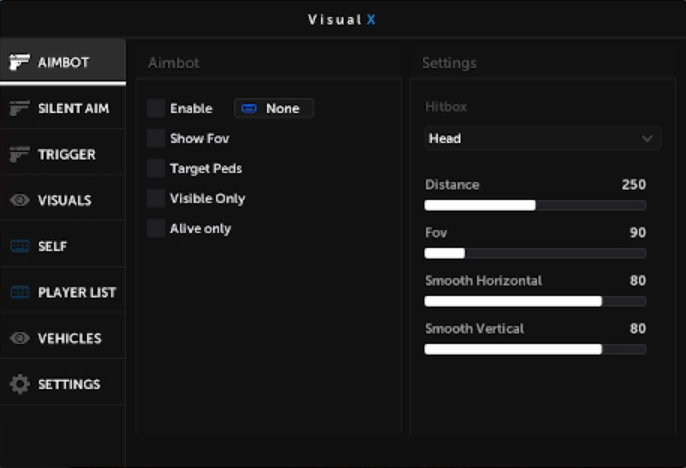Image resolution: width=686 pixels, height=468 pixels.
Task: Click the Distance slider bar
Action: point(535,205)
